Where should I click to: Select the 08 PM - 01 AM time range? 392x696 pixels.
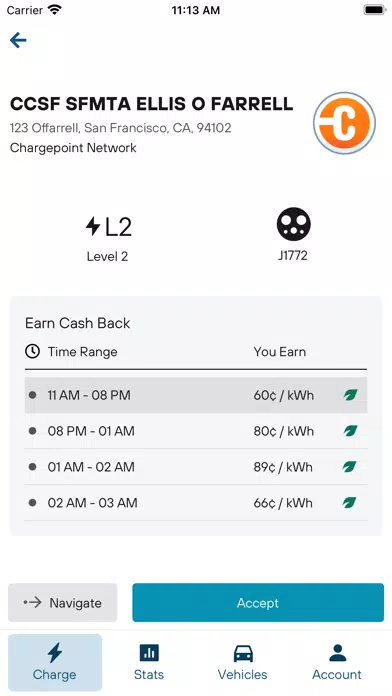pyautogui.click(x=196, y=431)
